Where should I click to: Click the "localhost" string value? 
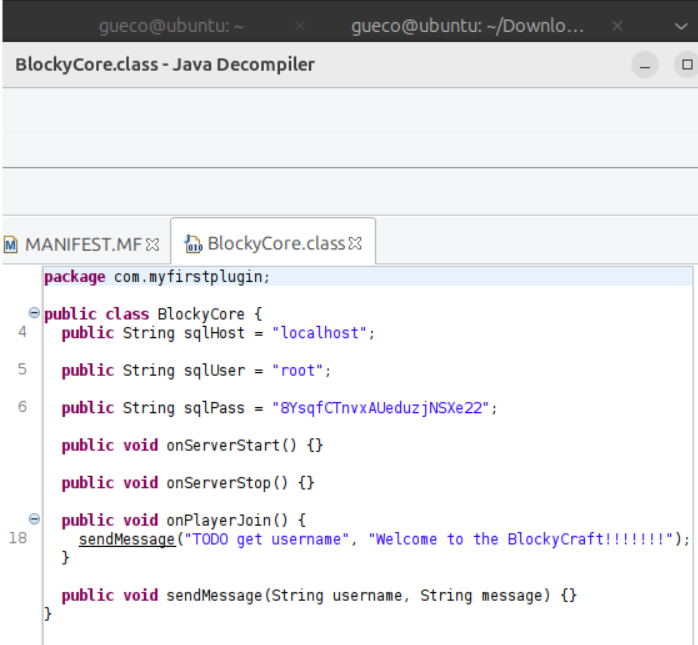pos(320,333)
